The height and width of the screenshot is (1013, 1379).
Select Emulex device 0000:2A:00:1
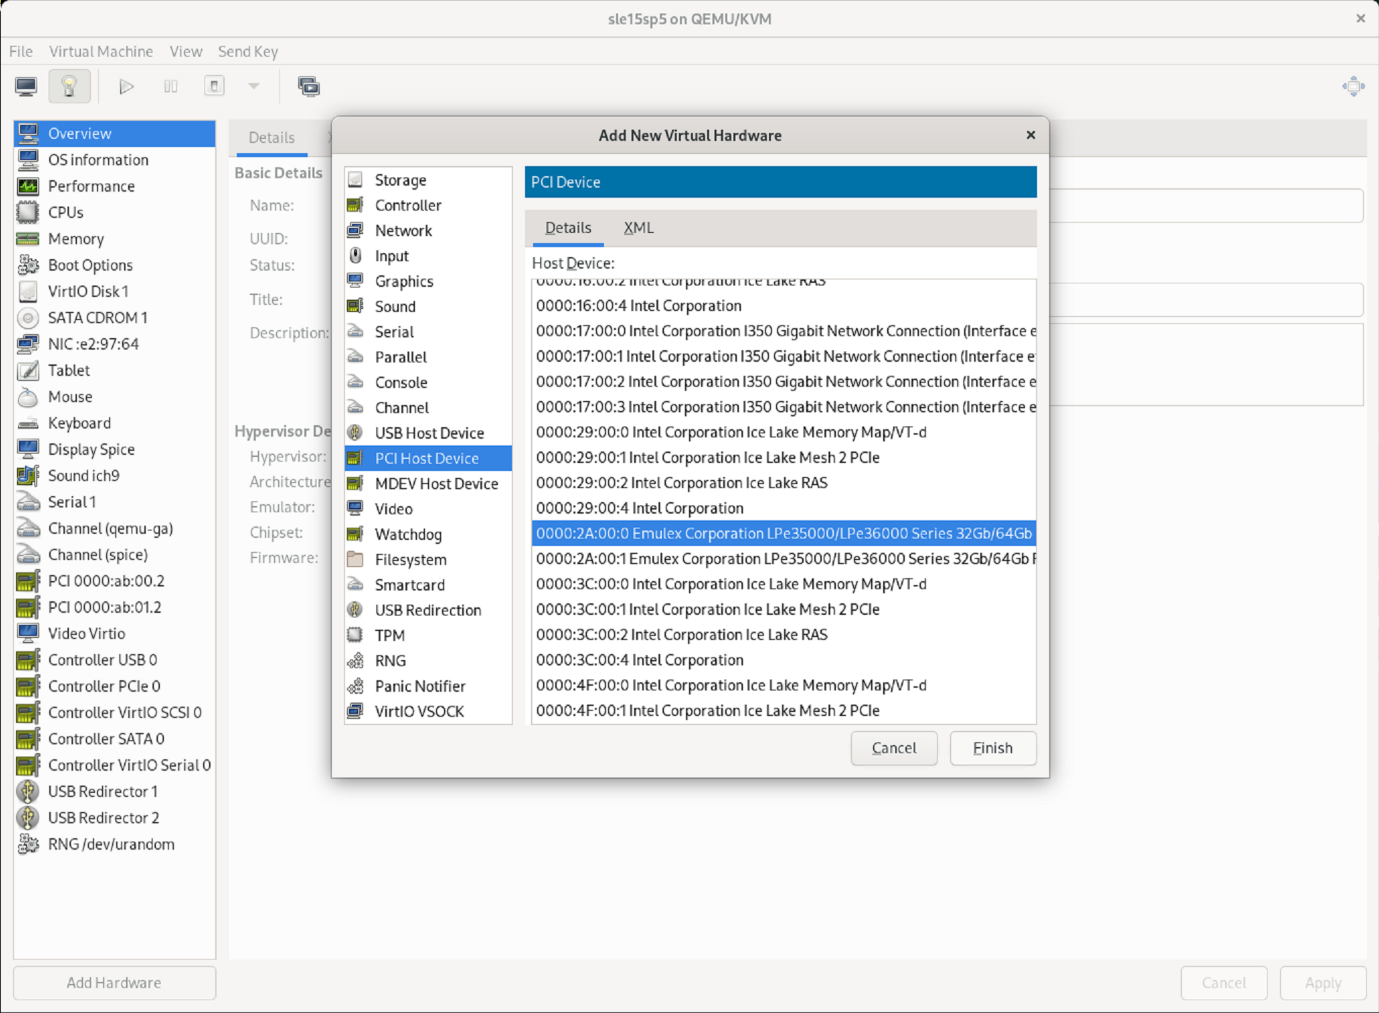pyautogui.click(x=783, y=559)
